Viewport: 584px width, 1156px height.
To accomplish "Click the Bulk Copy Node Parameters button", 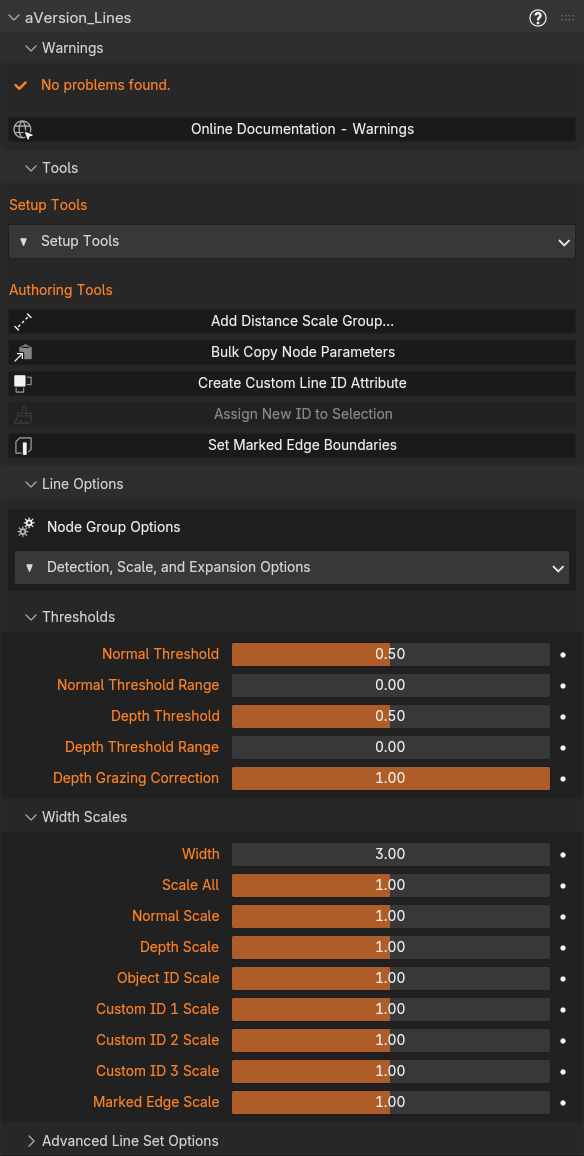I will [292, 352].
